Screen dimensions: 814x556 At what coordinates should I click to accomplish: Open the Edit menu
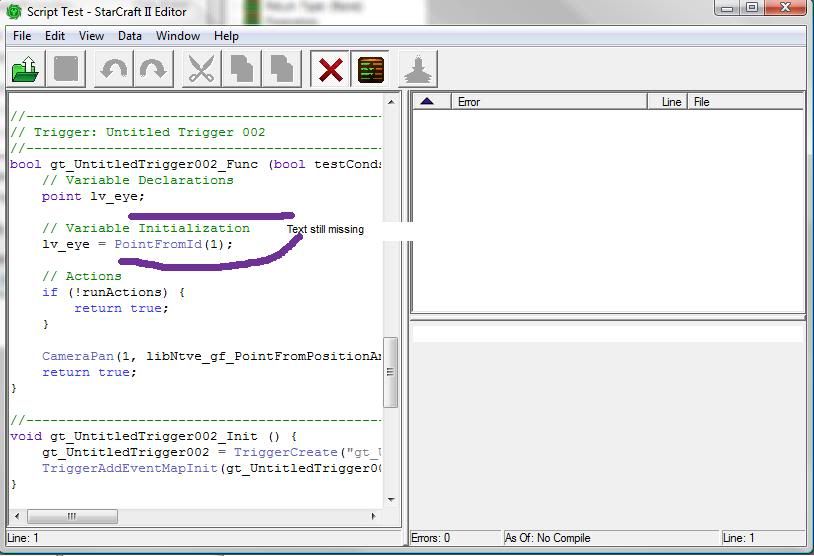click(55, 36)
